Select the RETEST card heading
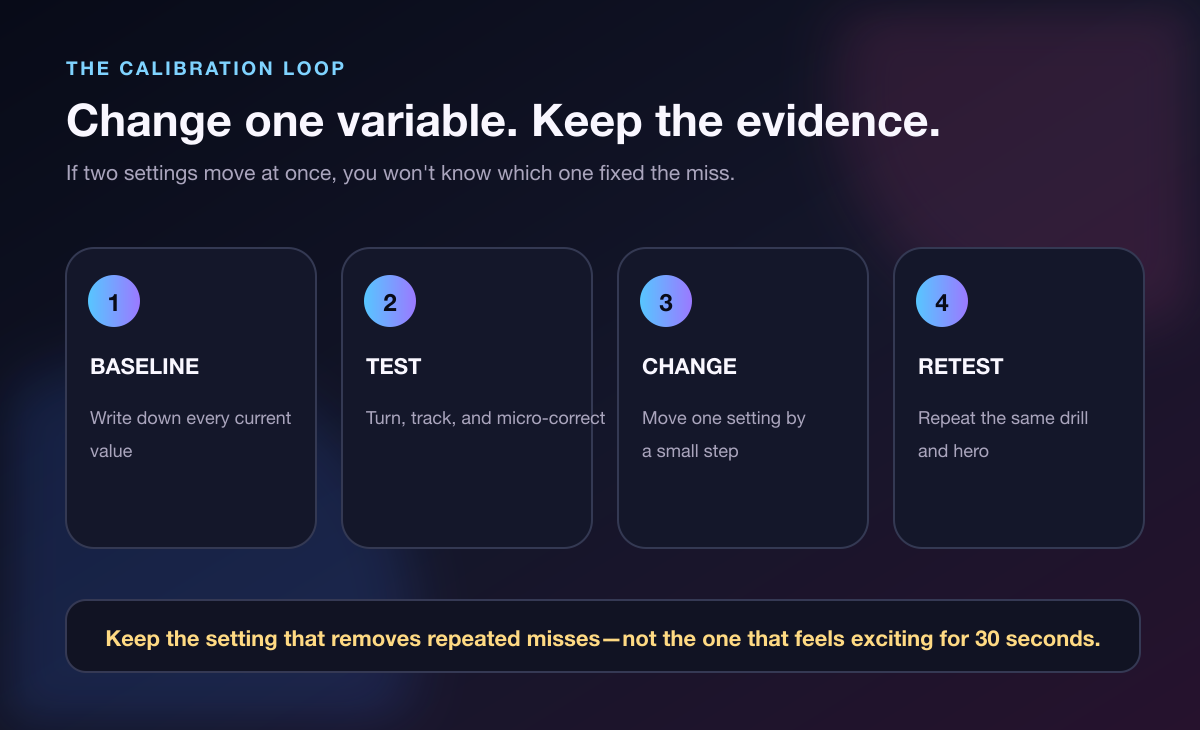The width and height of the screenshot is (1200, 730). (x=961, y=367)
